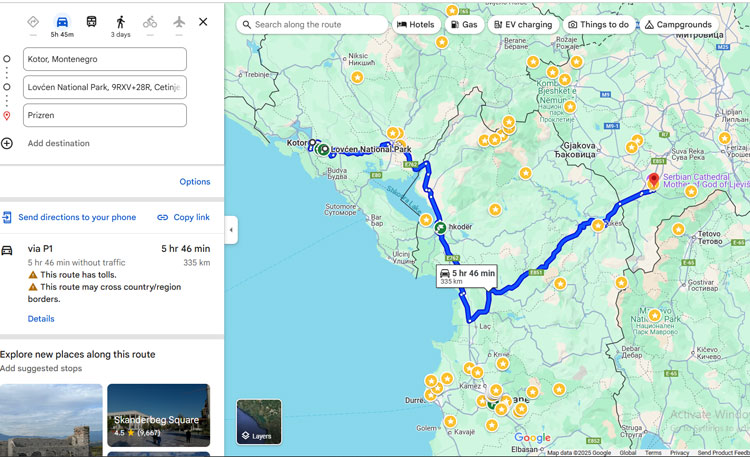Click the saved star in Mavrovo Park
Viewport: 750px width, 457px height.
[x=655, y=315]
